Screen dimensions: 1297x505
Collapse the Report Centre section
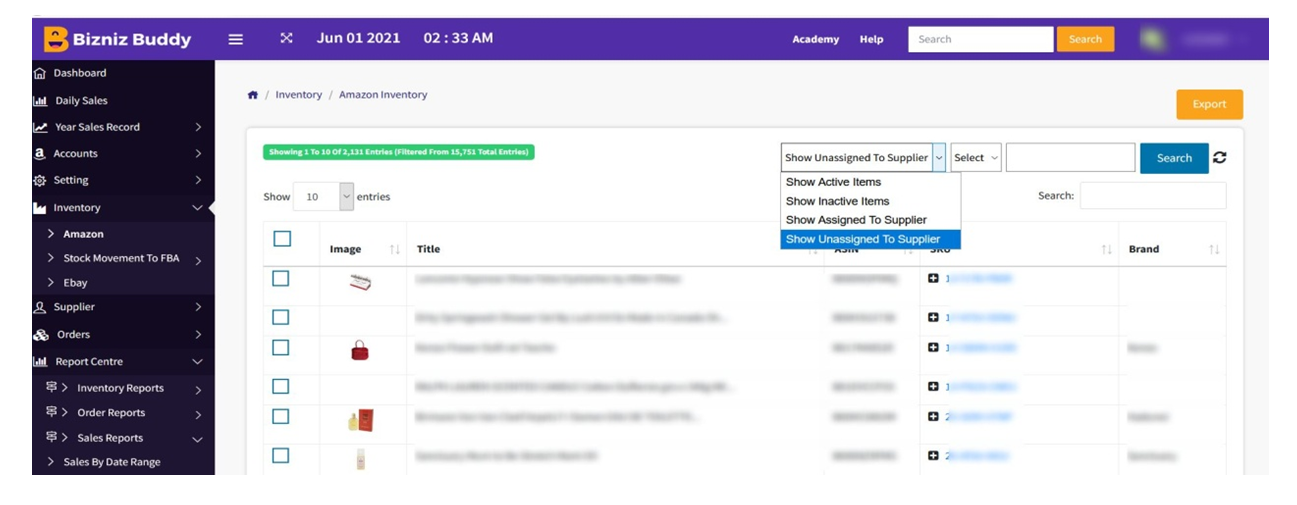tap(197, 362)
